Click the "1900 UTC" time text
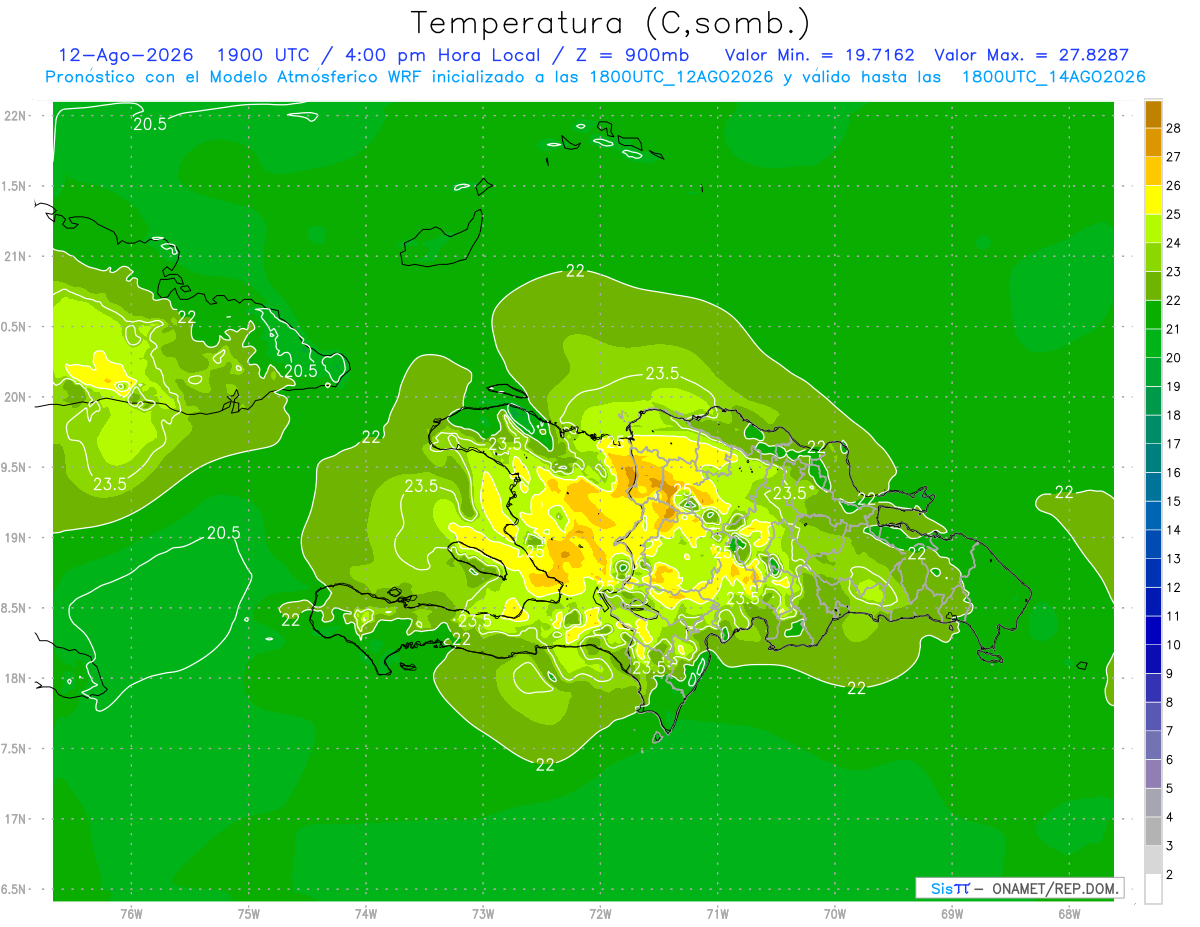This screenshot has width=1200, height=927. [263, 55]
